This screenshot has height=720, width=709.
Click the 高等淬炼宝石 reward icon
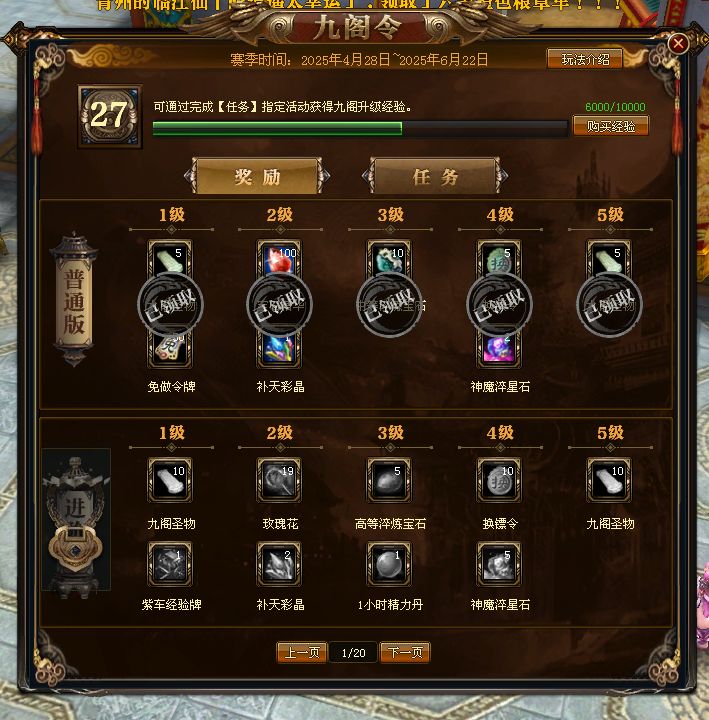(389, 480)
